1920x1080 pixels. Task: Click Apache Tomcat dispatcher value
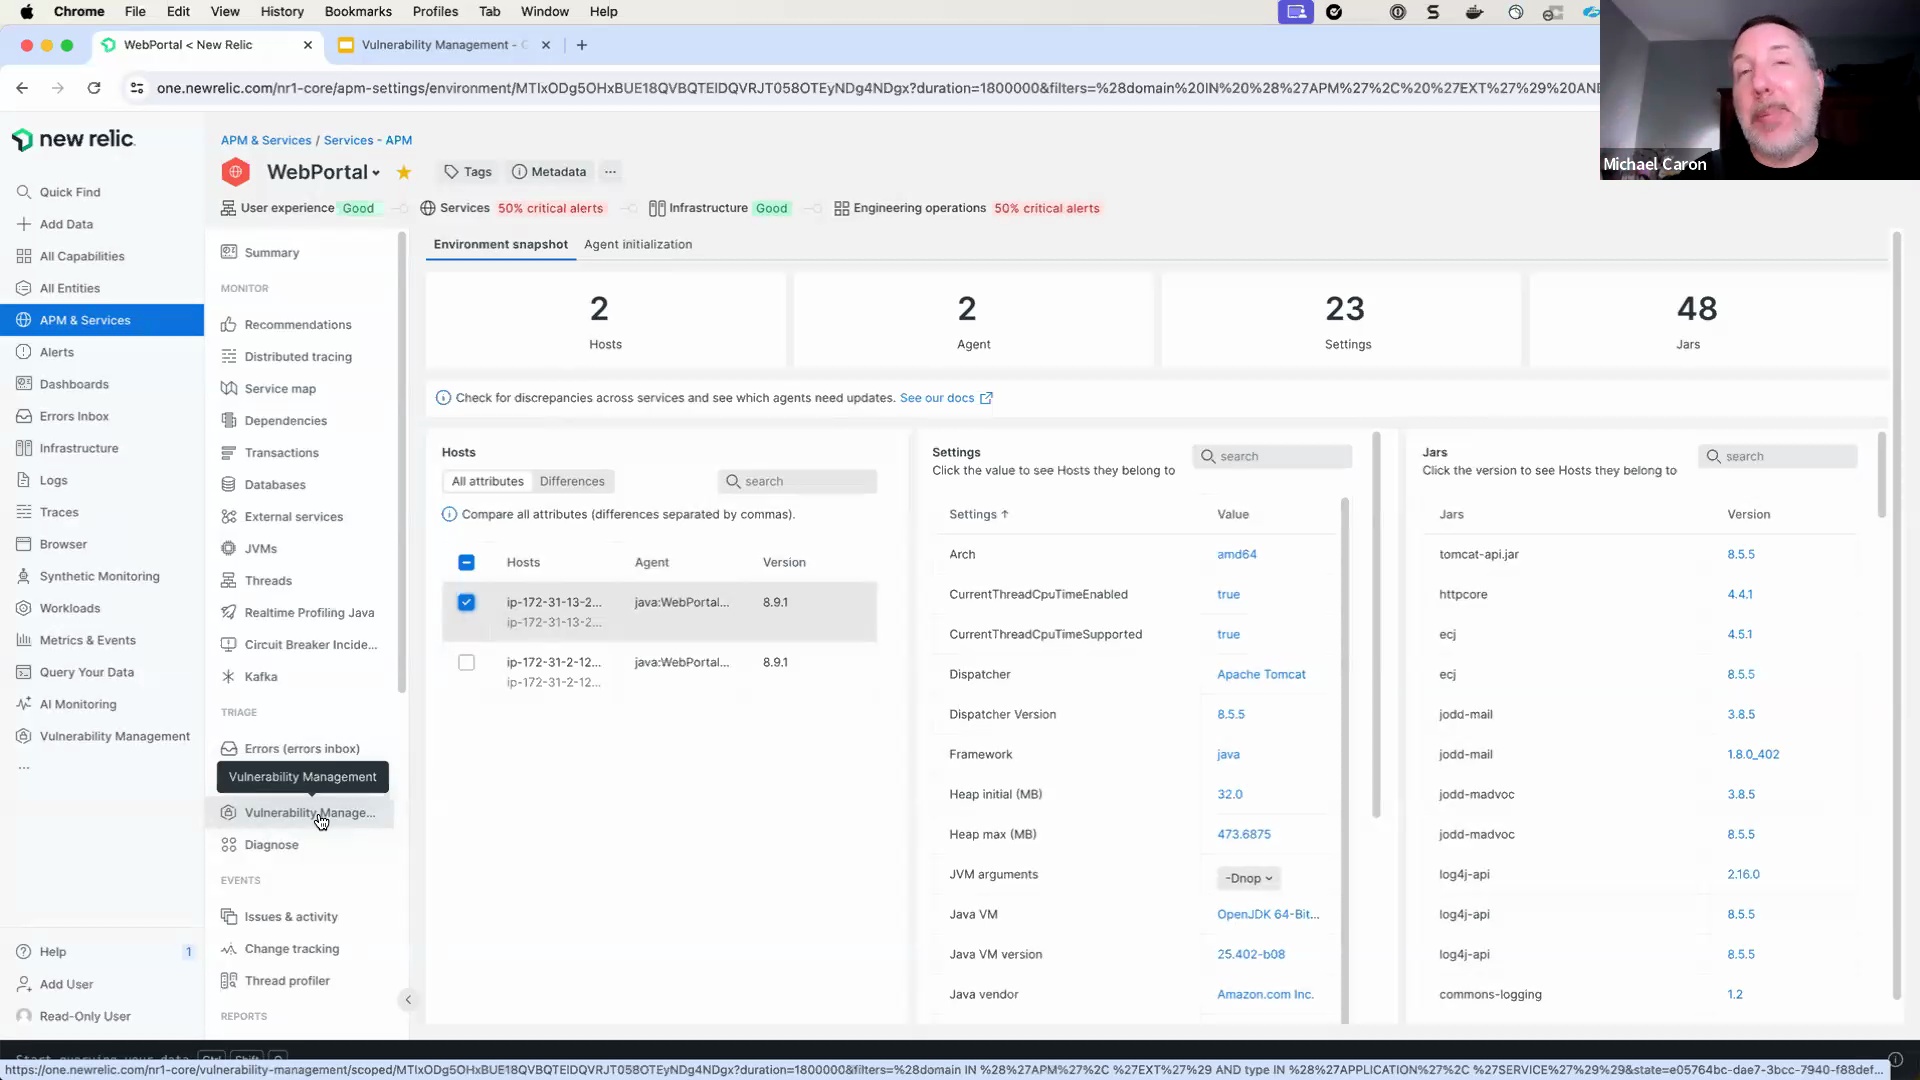coord(1261,674)
